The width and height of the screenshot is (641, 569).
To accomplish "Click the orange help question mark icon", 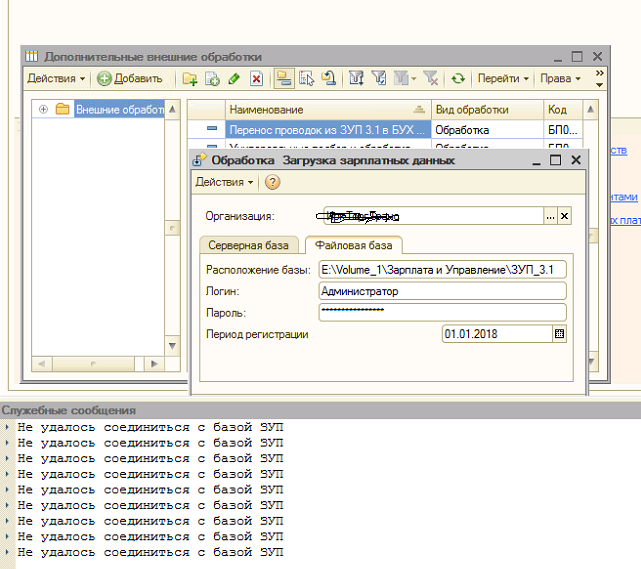I will [x=272, y=182].
